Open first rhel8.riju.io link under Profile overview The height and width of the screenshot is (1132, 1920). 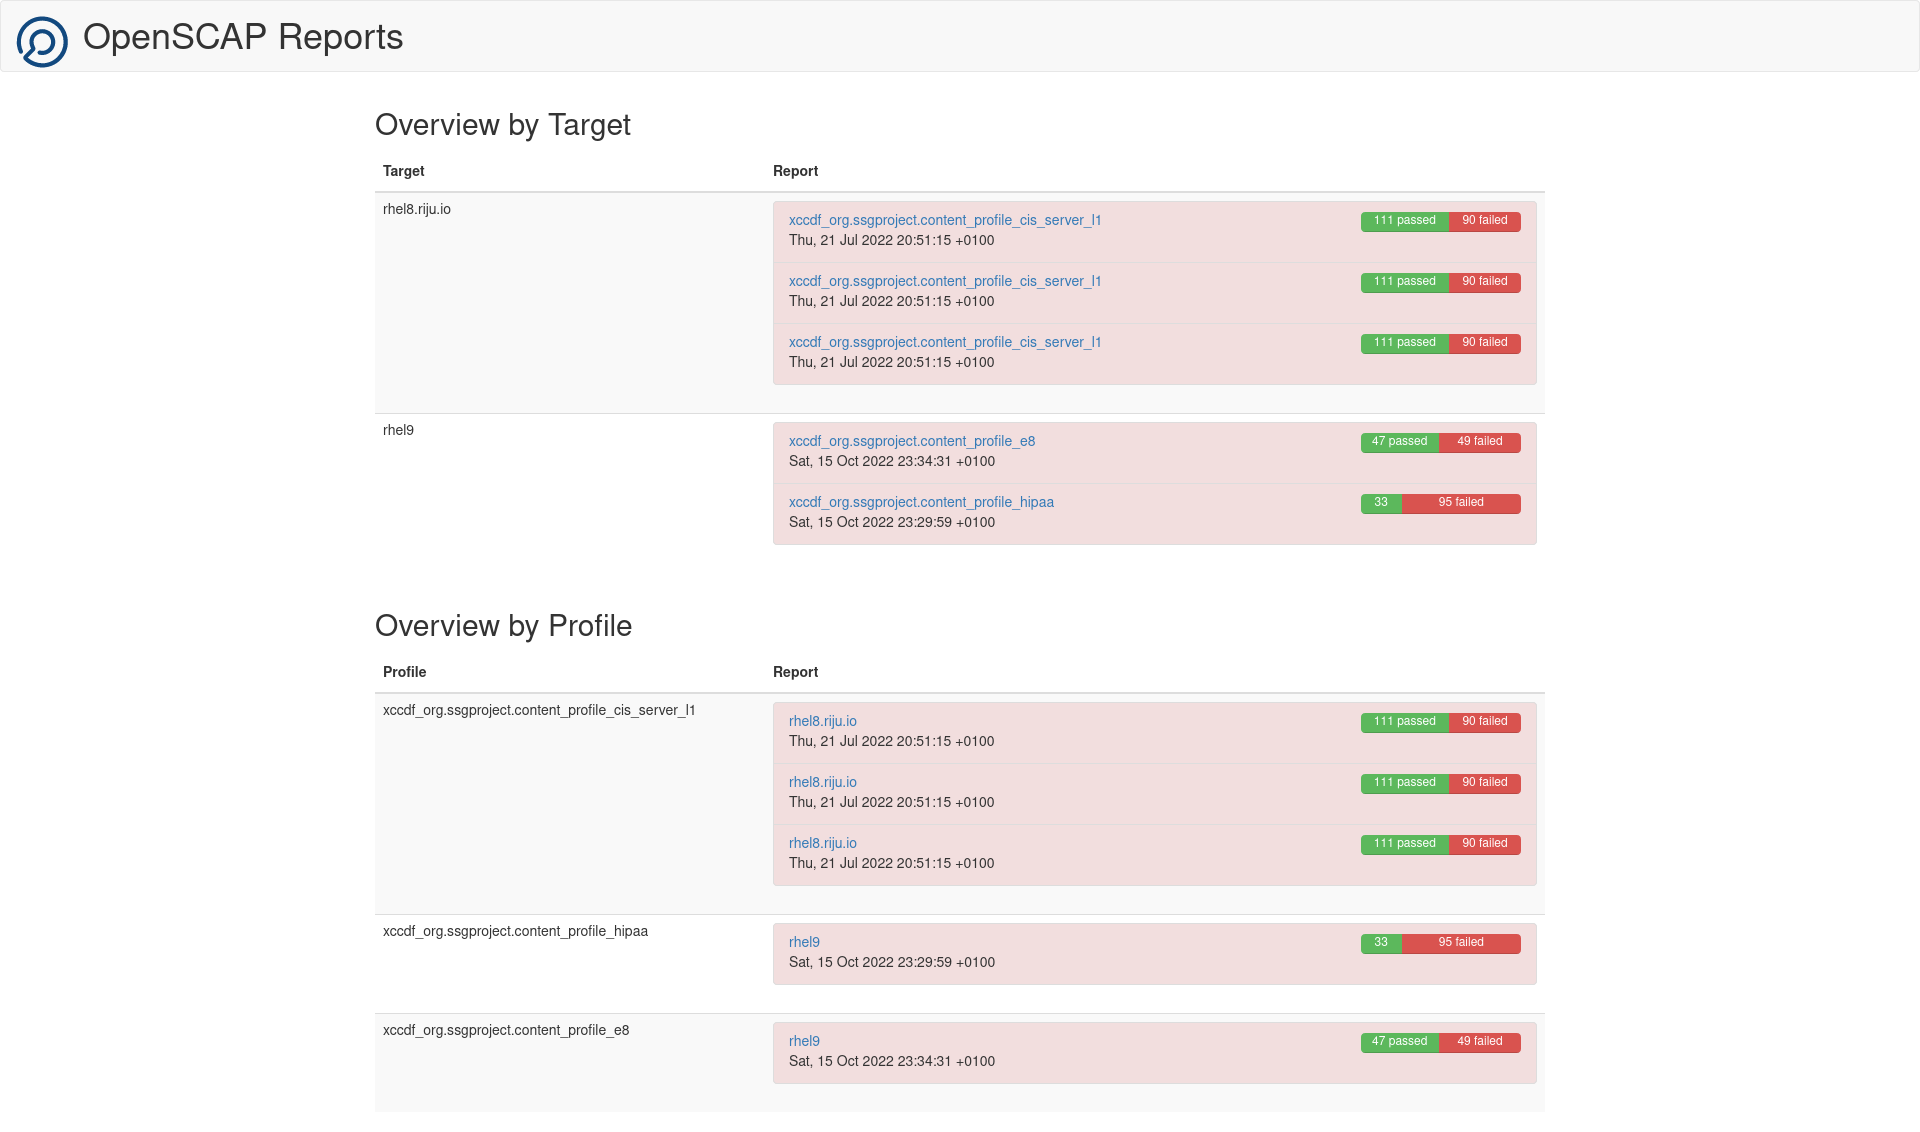[x=822, y=721]
